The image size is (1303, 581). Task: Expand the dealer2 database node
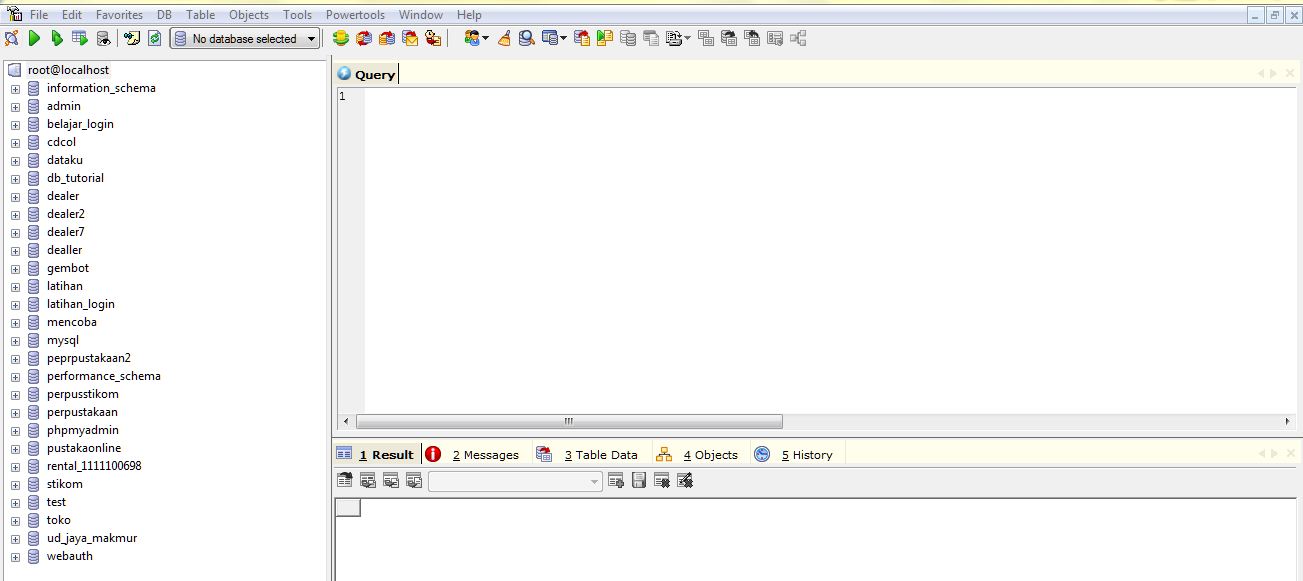(15, 215)
